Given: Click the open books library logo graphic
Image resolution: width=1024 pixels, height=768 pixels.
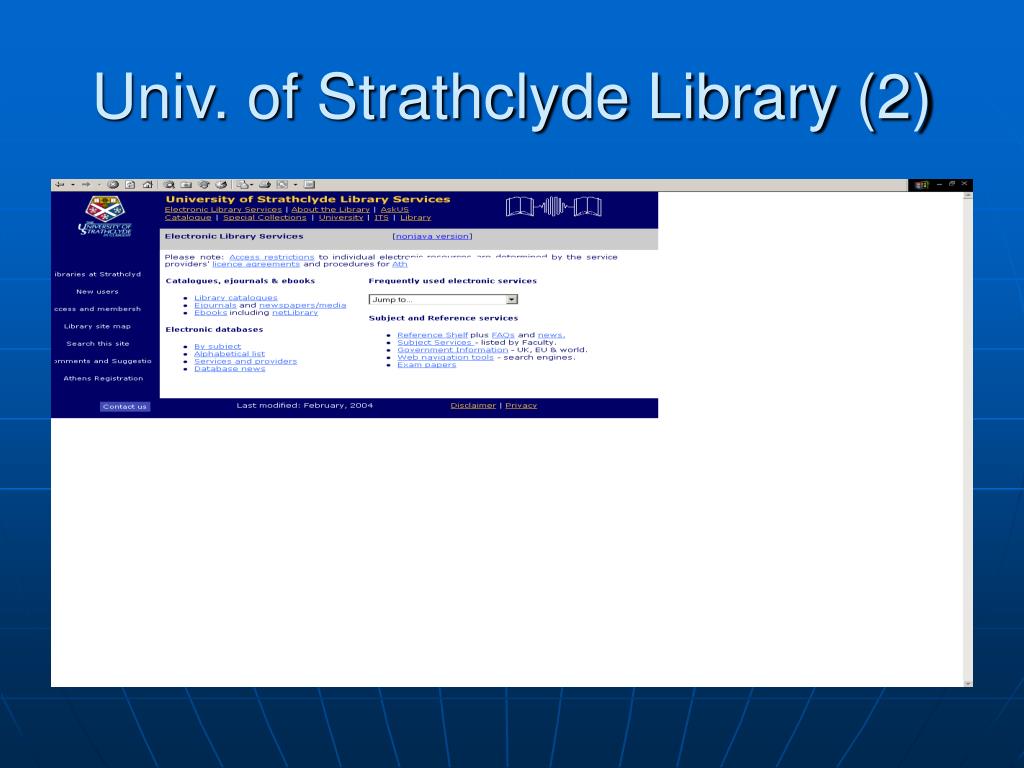Looking at the screenshot, I should (554, 207).
